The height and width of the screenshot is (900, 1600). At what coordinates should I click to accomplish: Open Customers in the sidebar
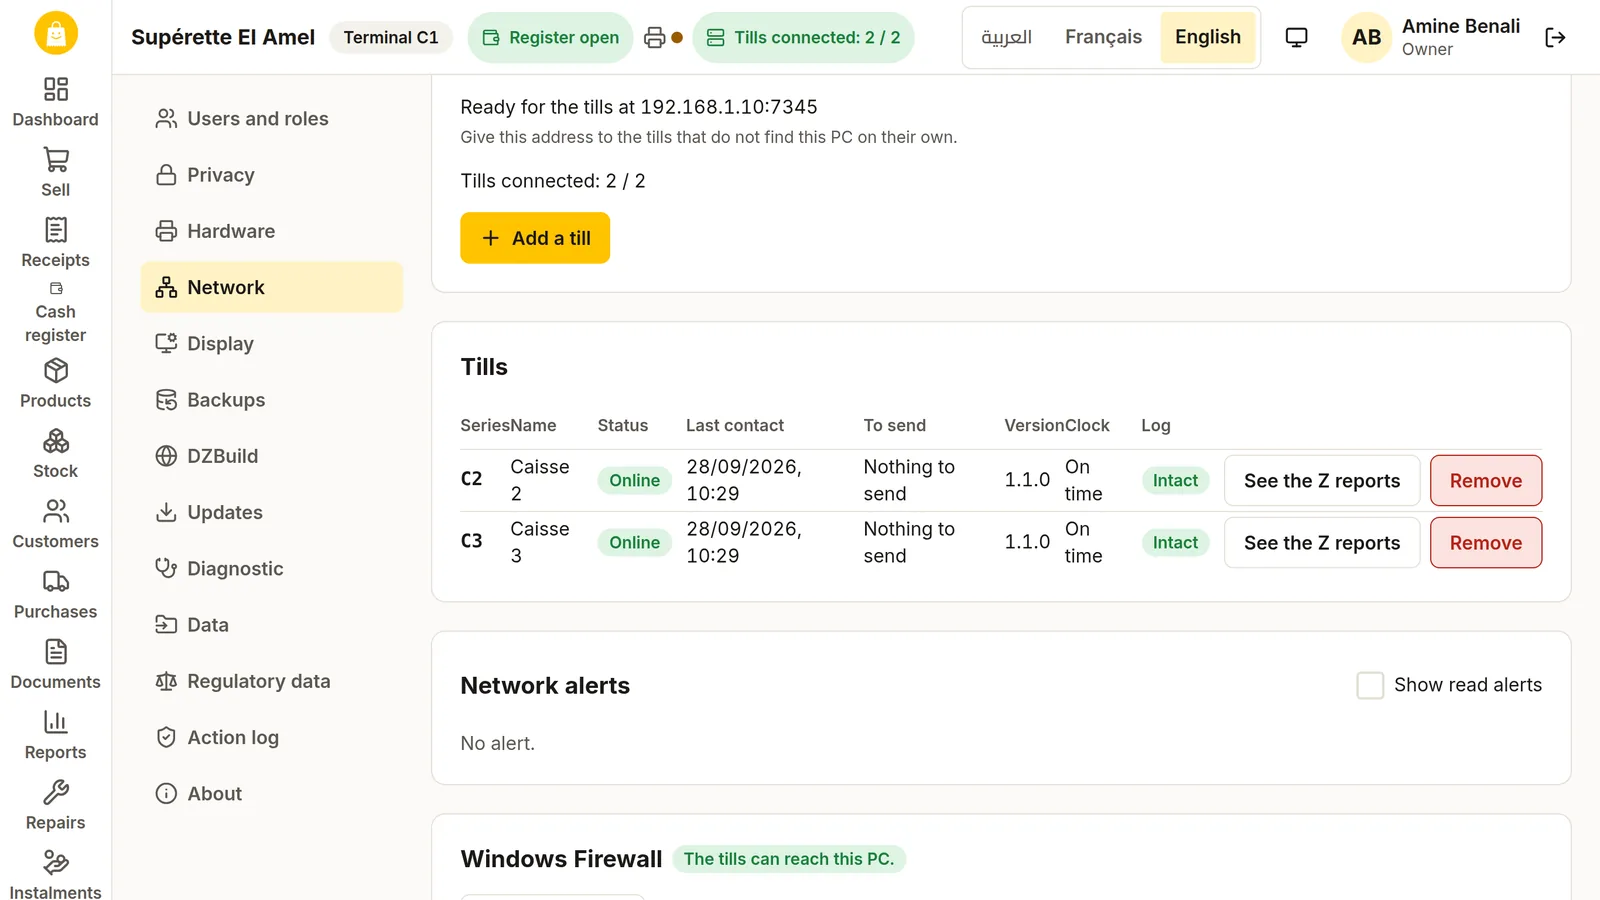[56, 525]
